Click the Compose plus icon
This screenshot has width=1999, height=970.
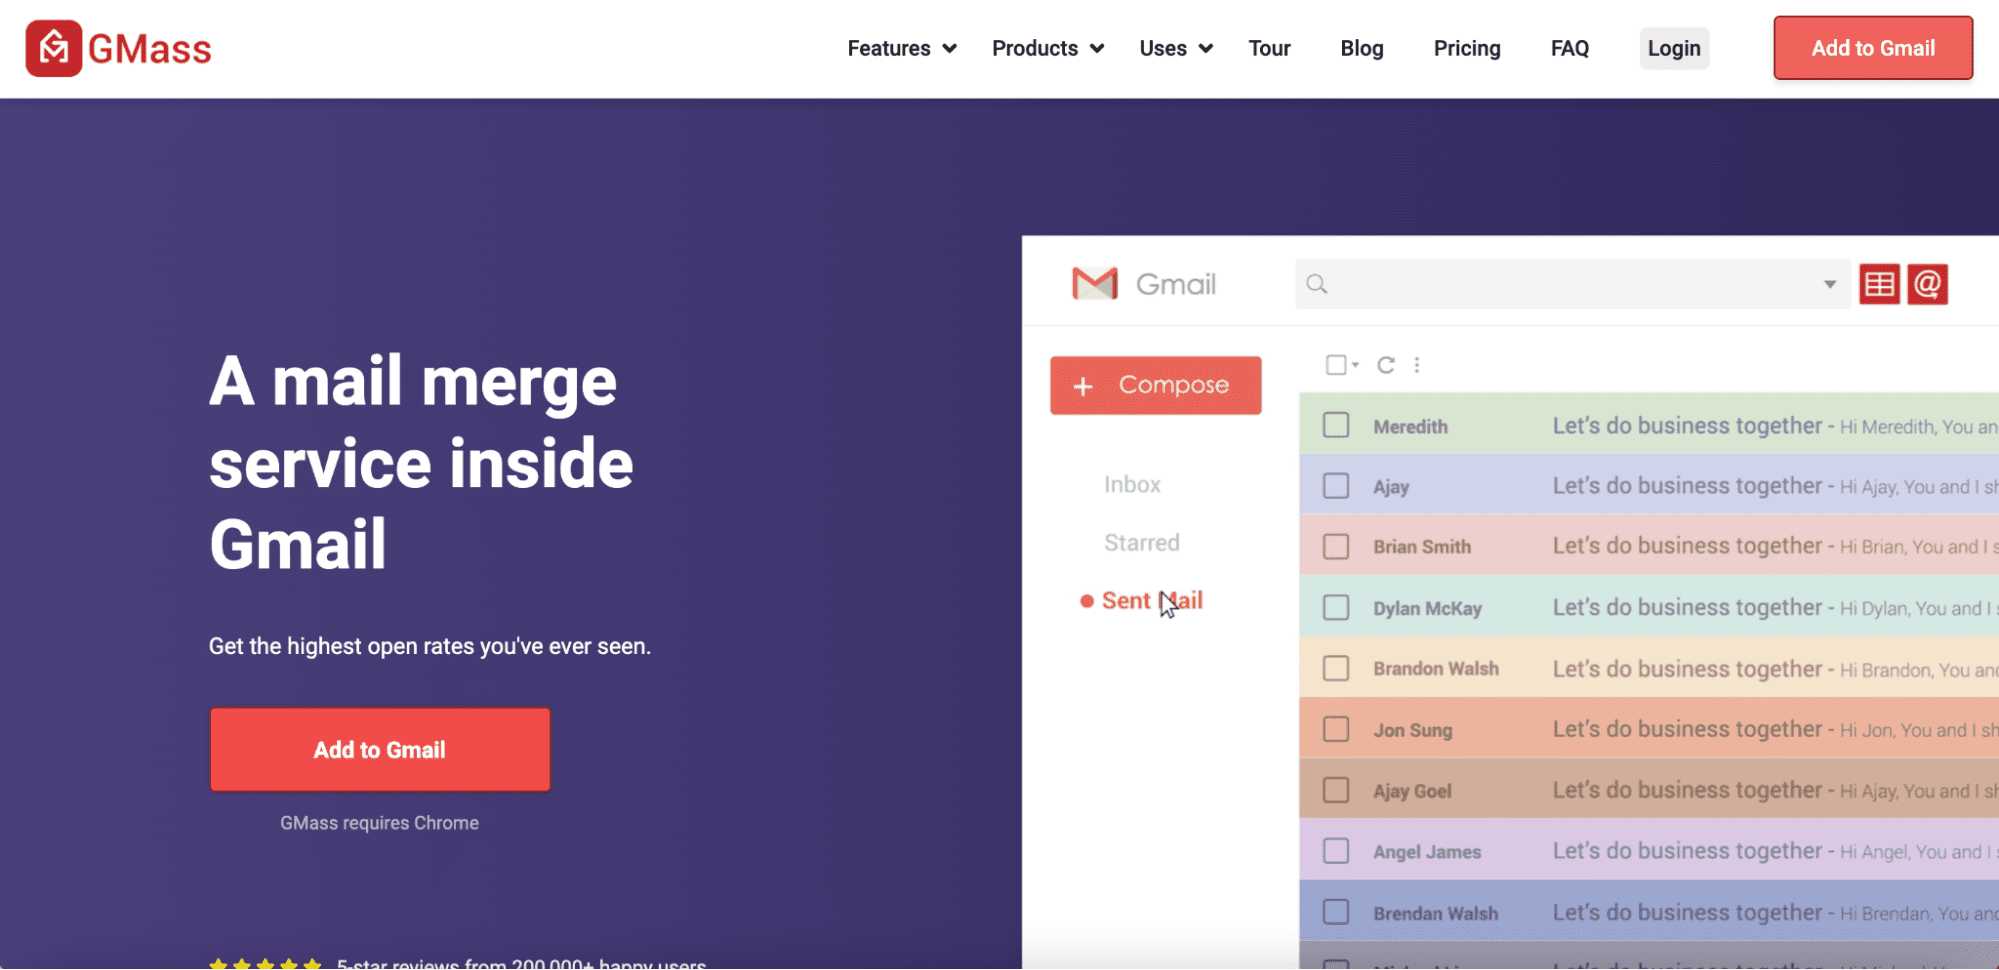[x=1083, y=385]
